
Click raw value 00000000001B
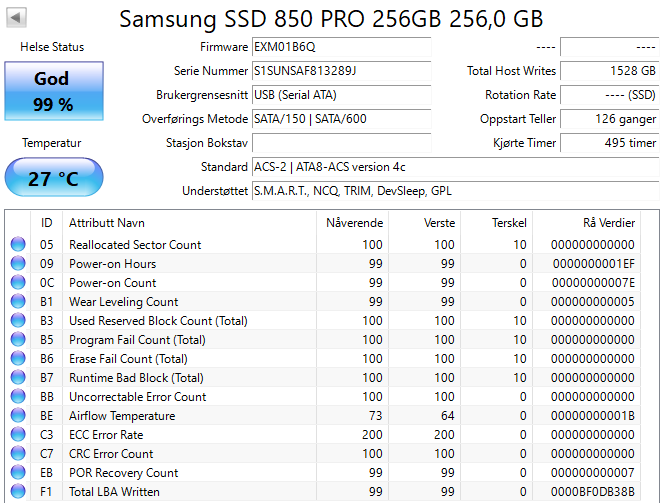[x=593, y=416]
